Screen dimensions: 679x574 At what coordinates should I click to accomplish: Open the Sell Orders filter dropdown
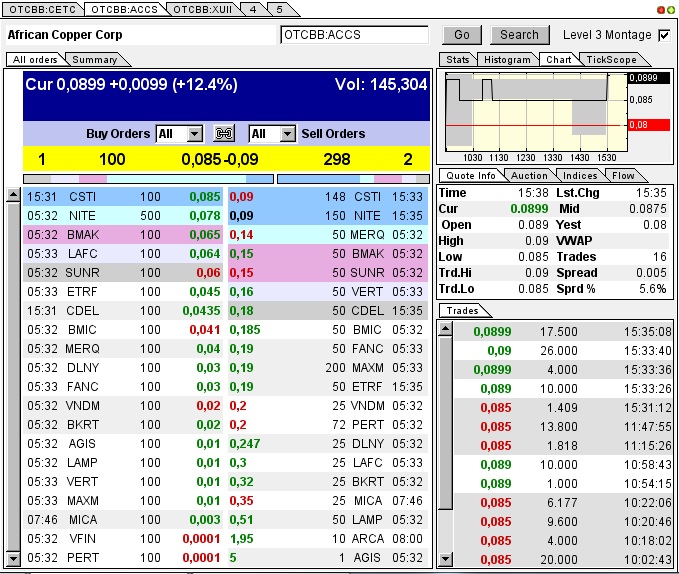tap(287, 134)
